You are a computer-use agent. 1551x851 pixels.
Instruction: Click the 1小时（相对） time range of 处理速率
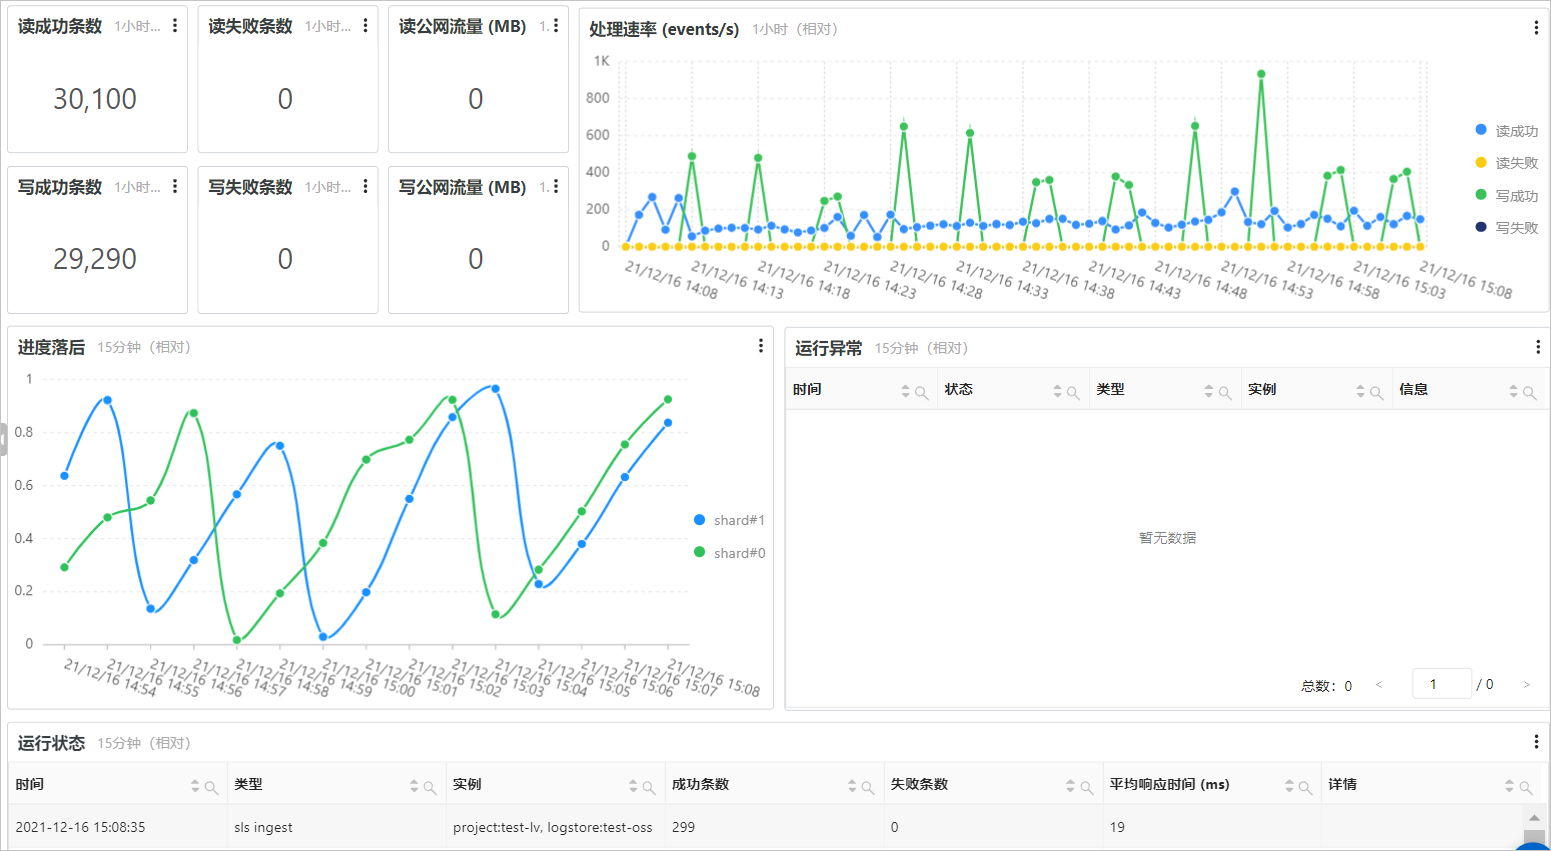[795, 29]
